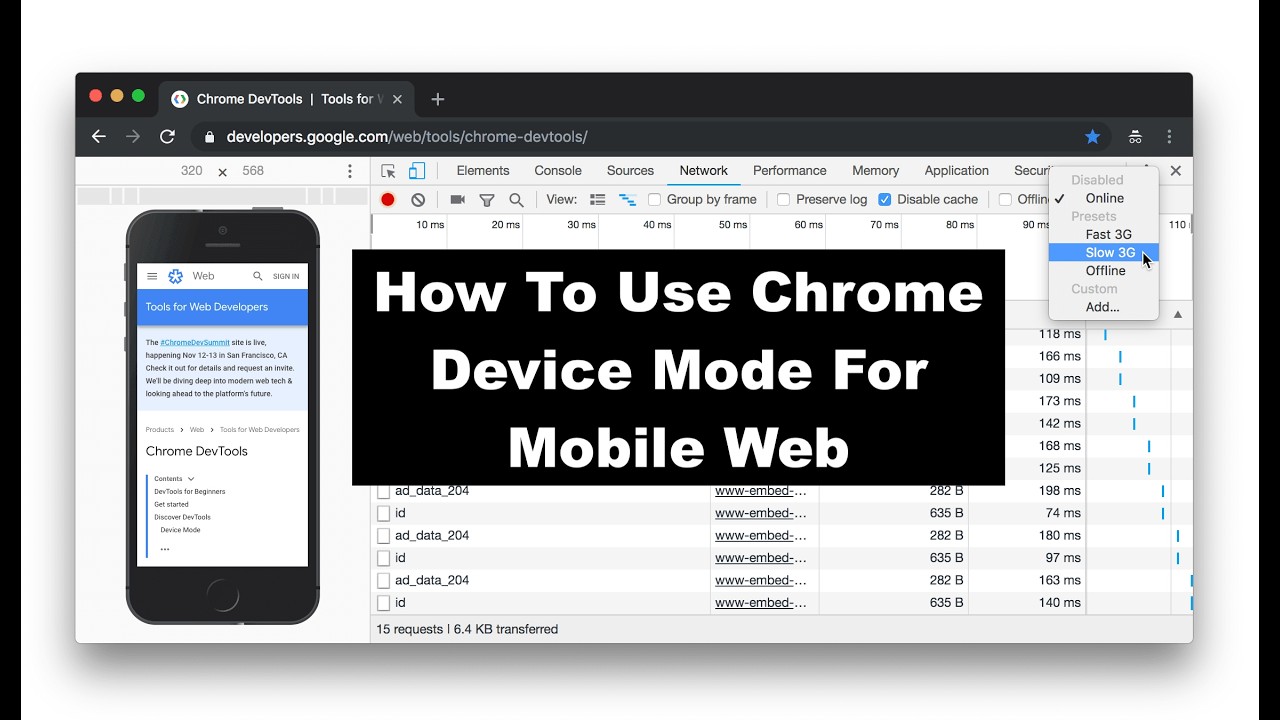Clear the network log icon

pyautogui.click(x=418, y=200)
